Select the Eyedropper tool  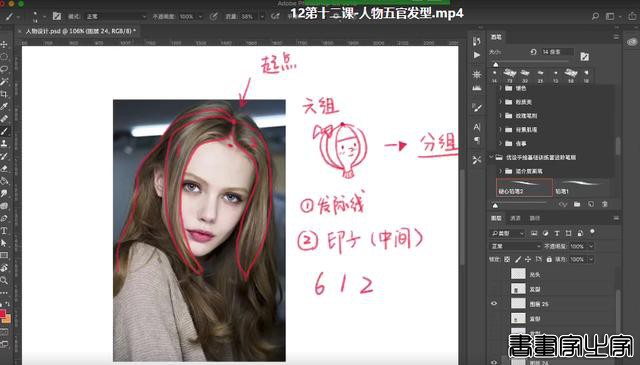(4, 107)
